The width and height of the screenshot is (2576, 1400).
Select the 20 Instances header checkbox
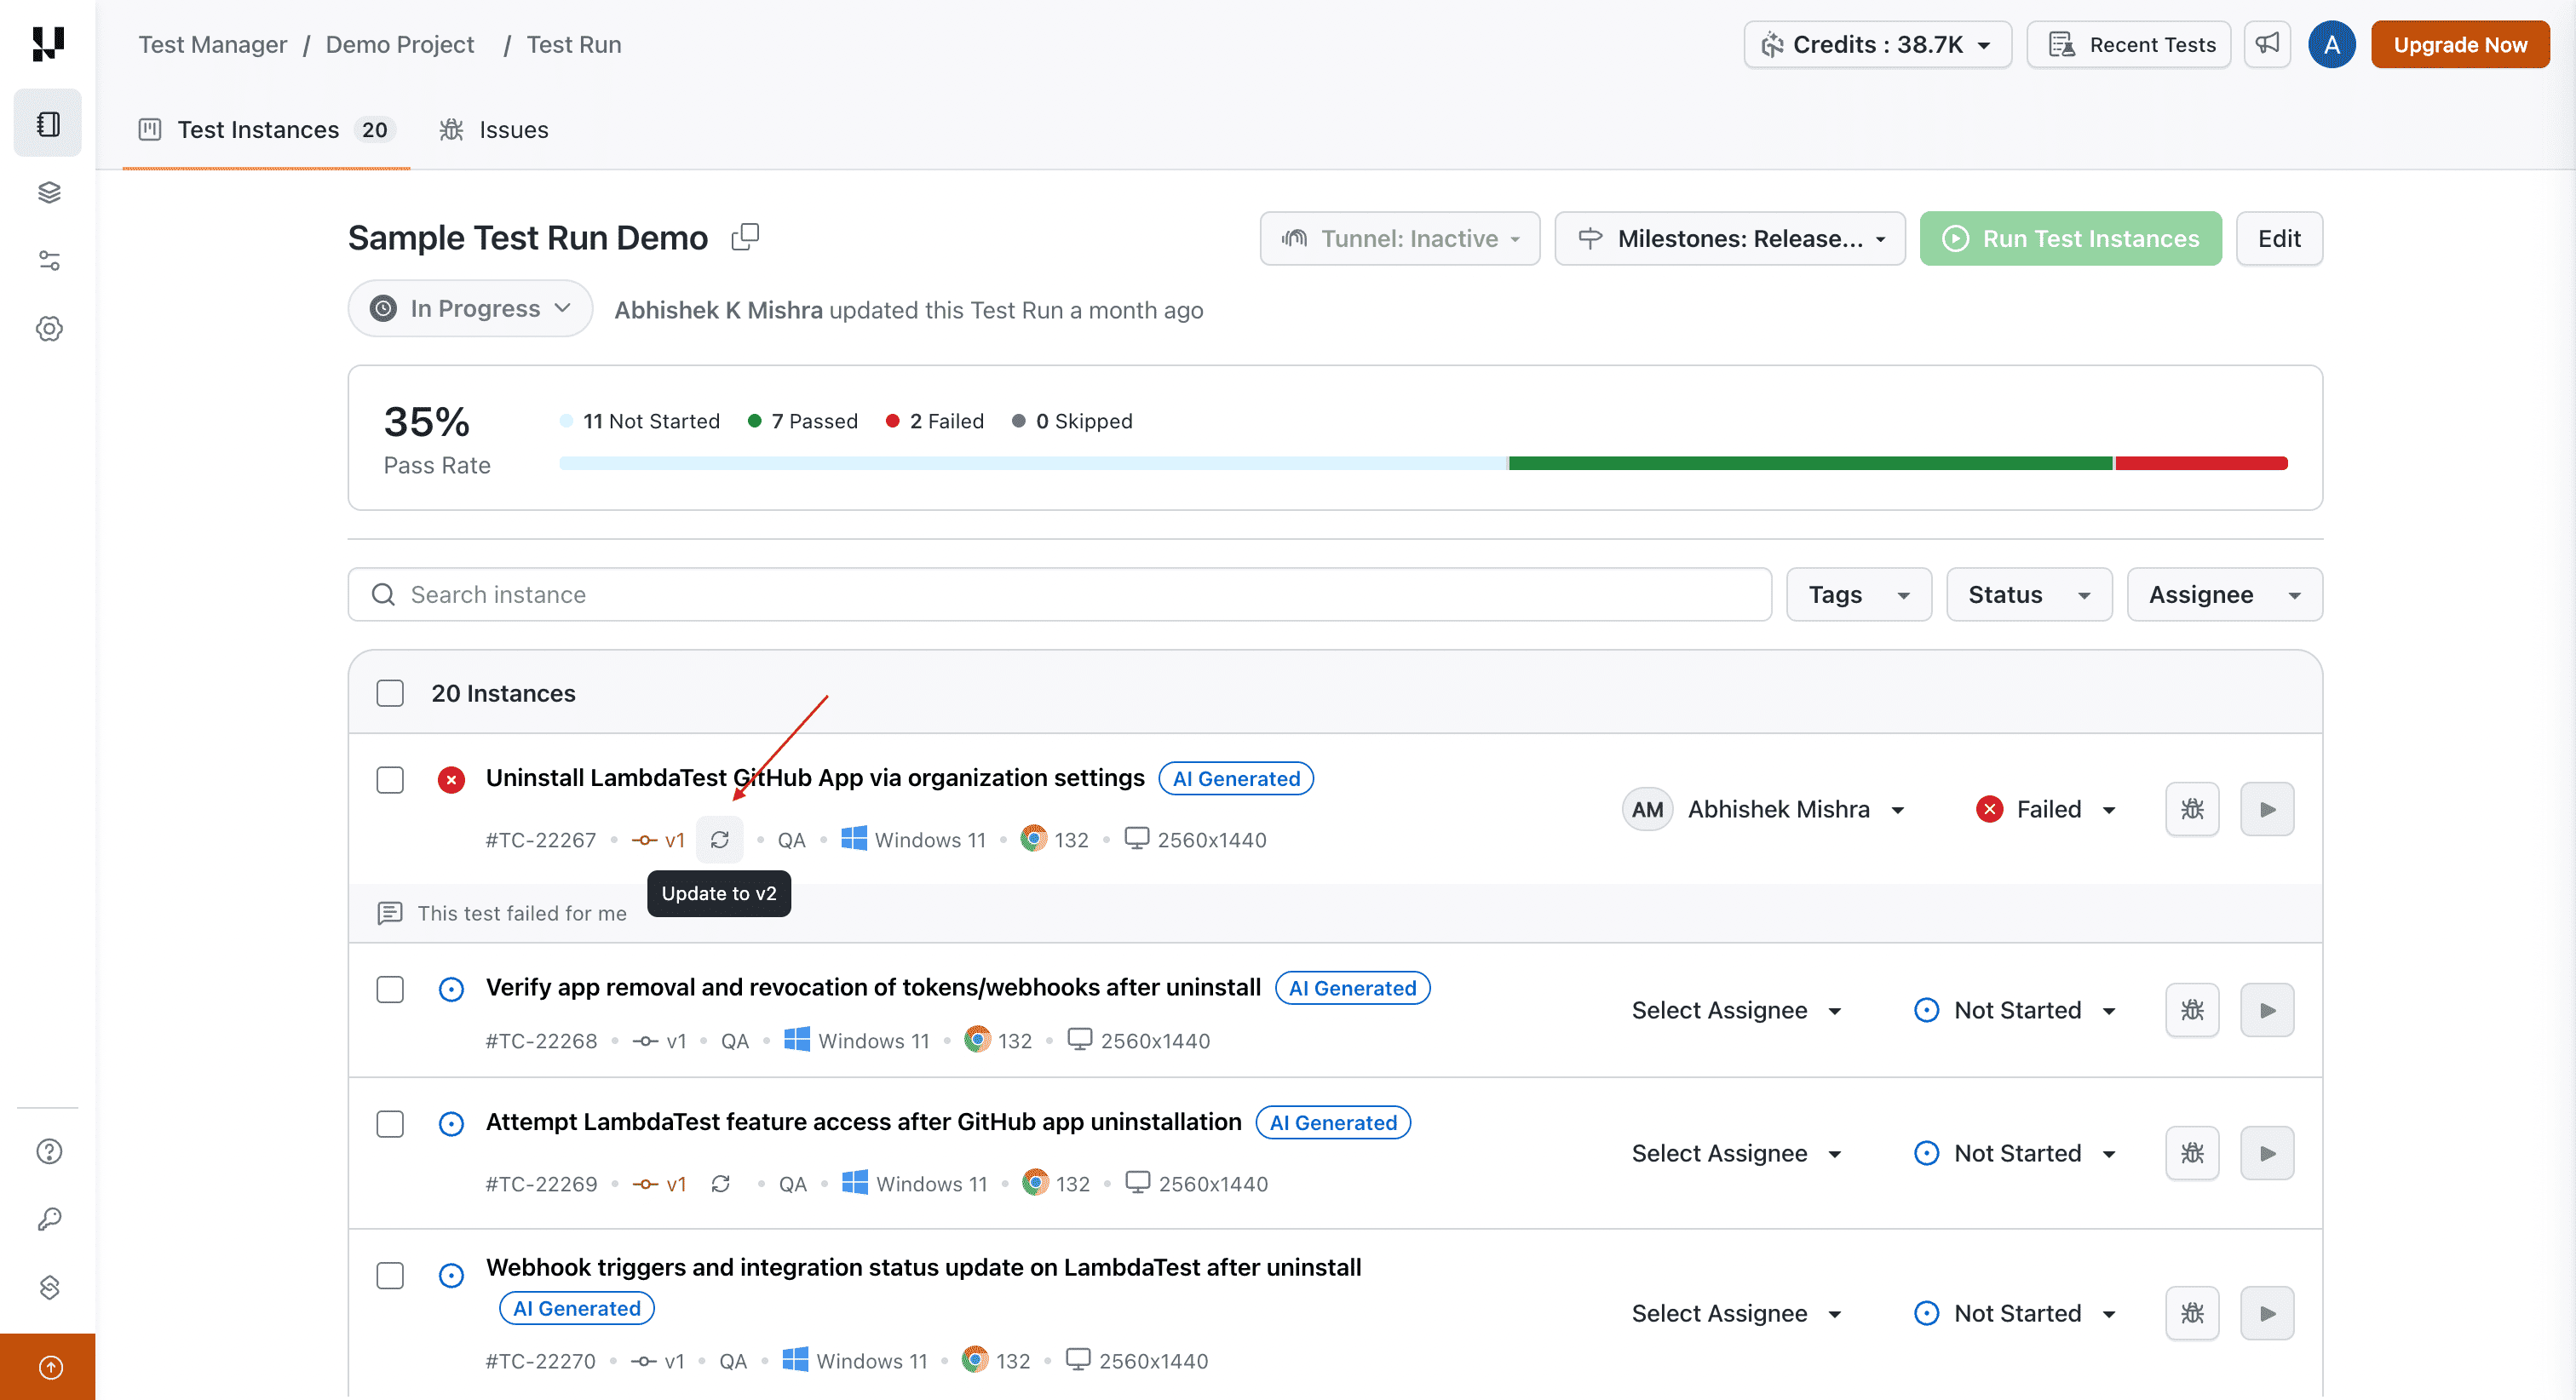(389, 692)
